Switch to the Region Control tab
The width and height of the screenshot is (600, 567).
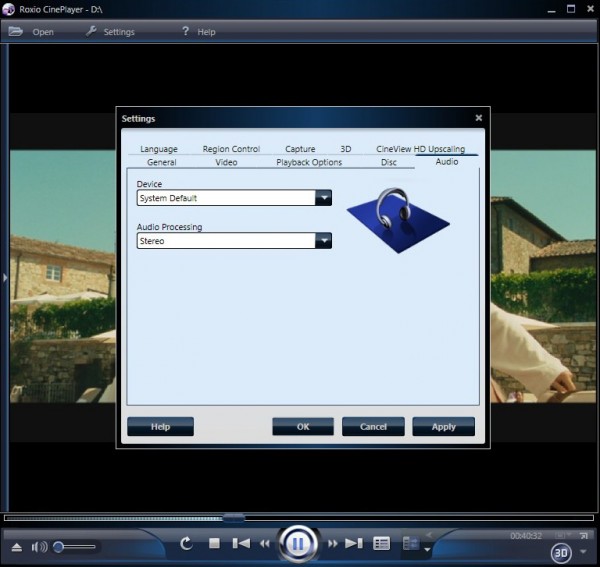click(231, 149)
